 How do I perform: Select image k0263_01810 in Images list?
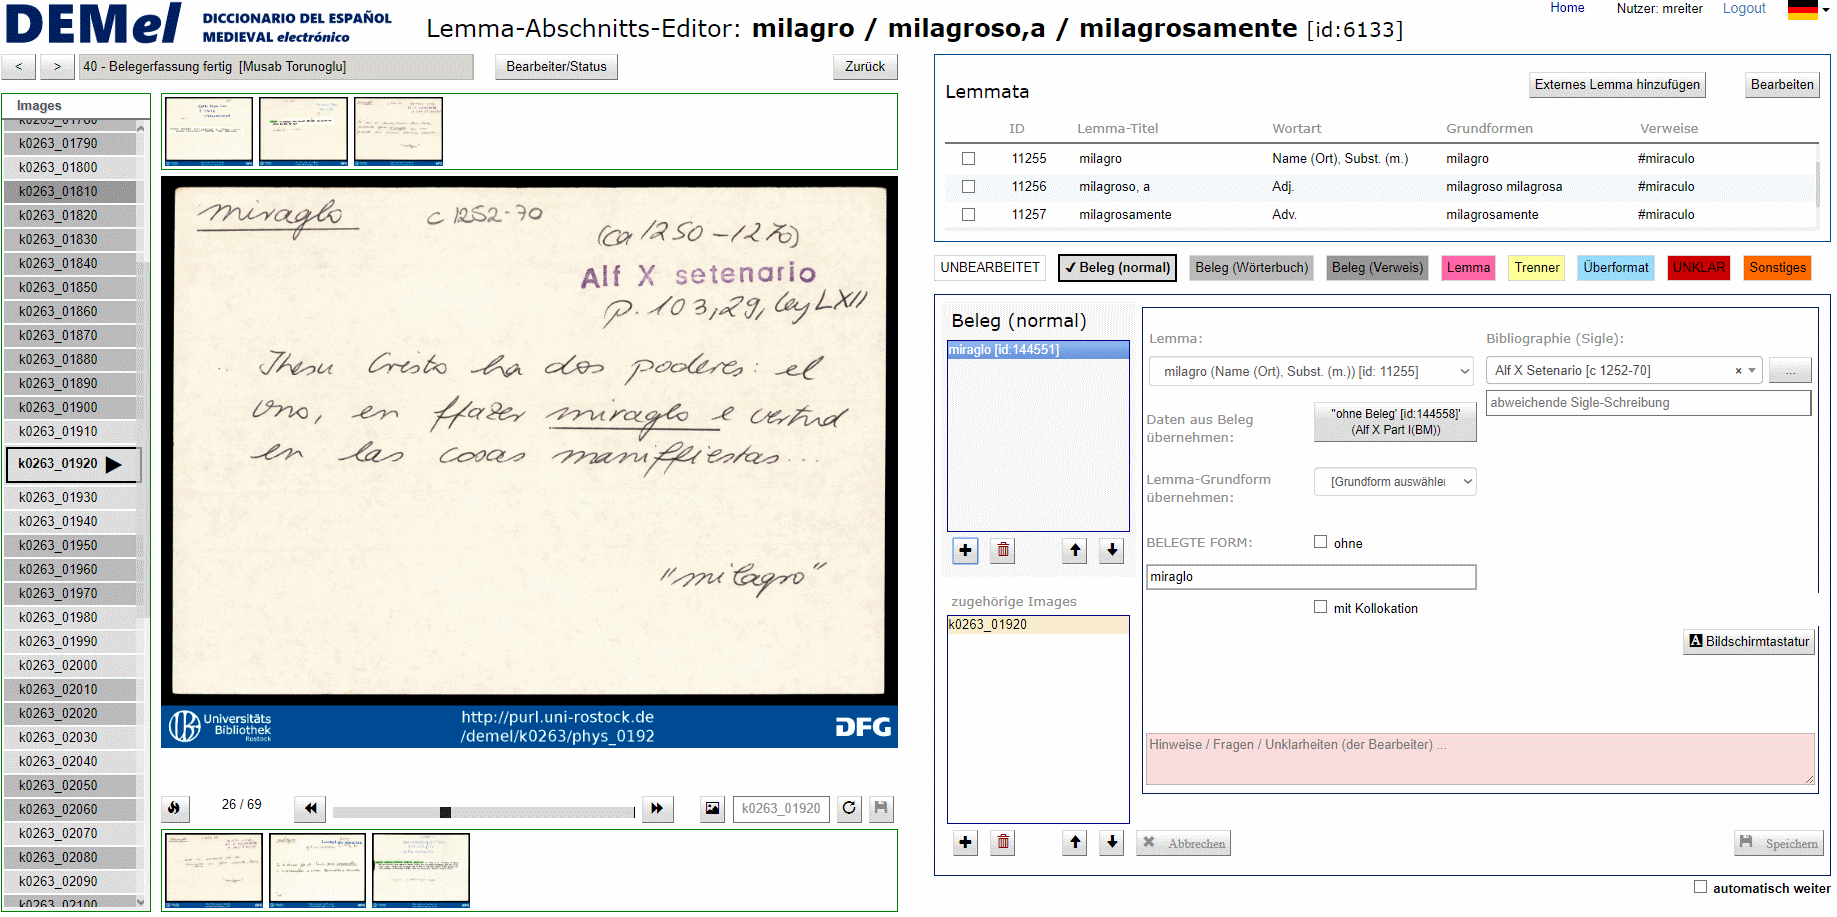pos(69,191)
